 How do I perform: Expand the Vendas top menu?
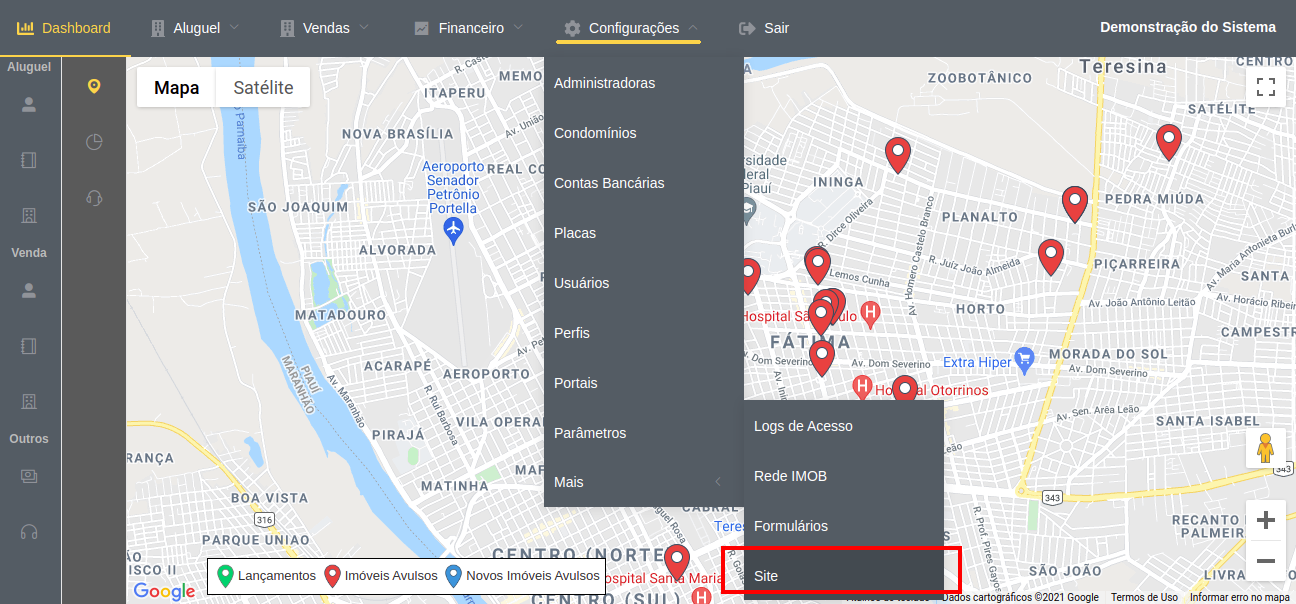point(325,28)
